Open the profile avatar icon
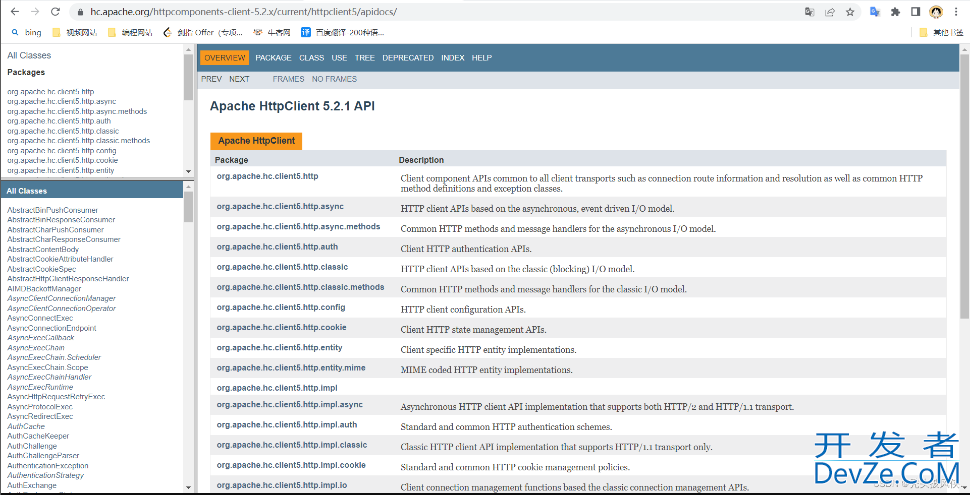This screenshot has width=970, height=495. click(936, 12)
